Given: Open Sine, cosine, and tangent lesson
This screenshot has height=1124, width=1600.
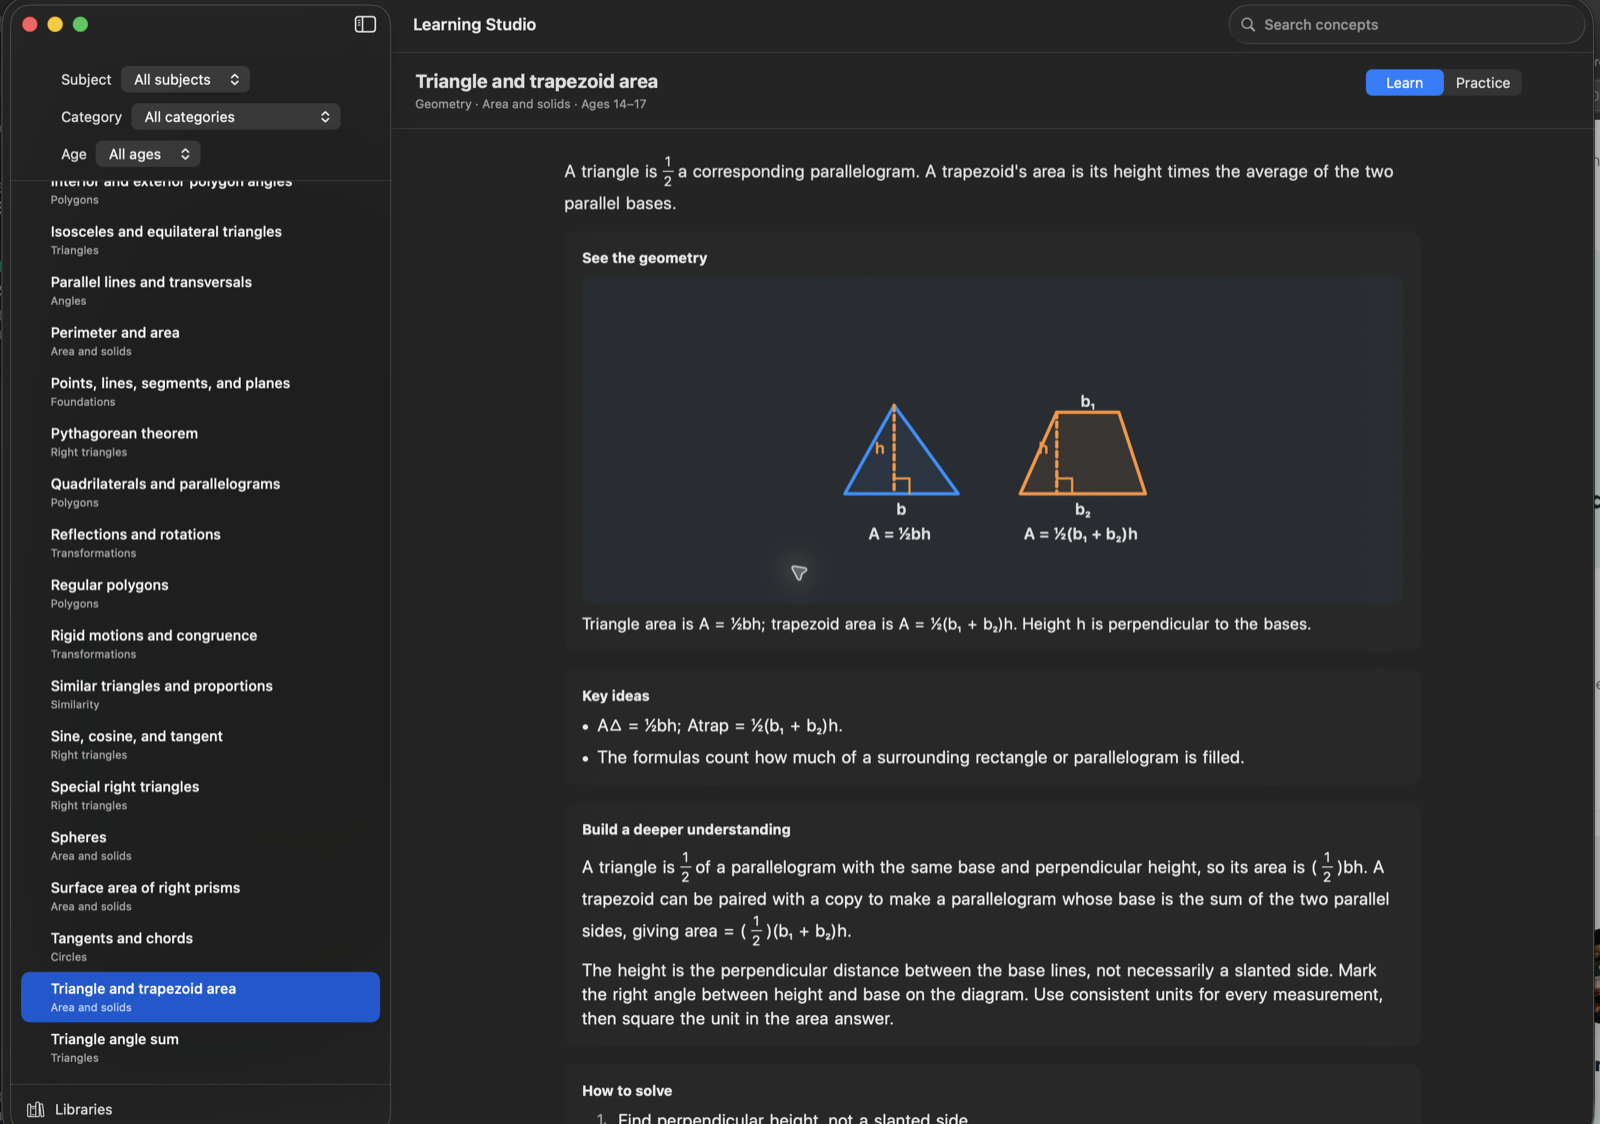Looking at the screenshot, I should (200, 745).
